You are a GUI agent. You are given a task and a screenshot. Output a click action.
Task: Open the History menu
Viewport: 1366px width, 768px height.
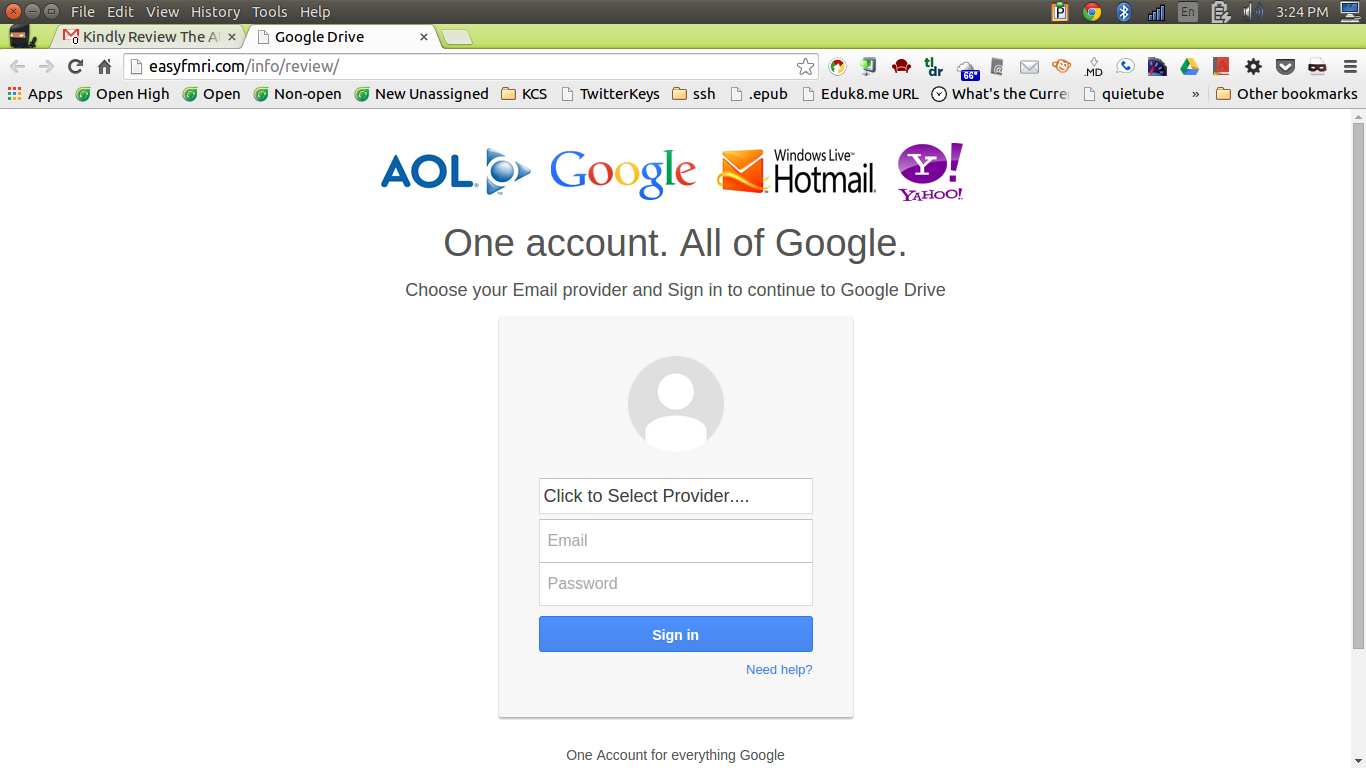click(215, 12)
